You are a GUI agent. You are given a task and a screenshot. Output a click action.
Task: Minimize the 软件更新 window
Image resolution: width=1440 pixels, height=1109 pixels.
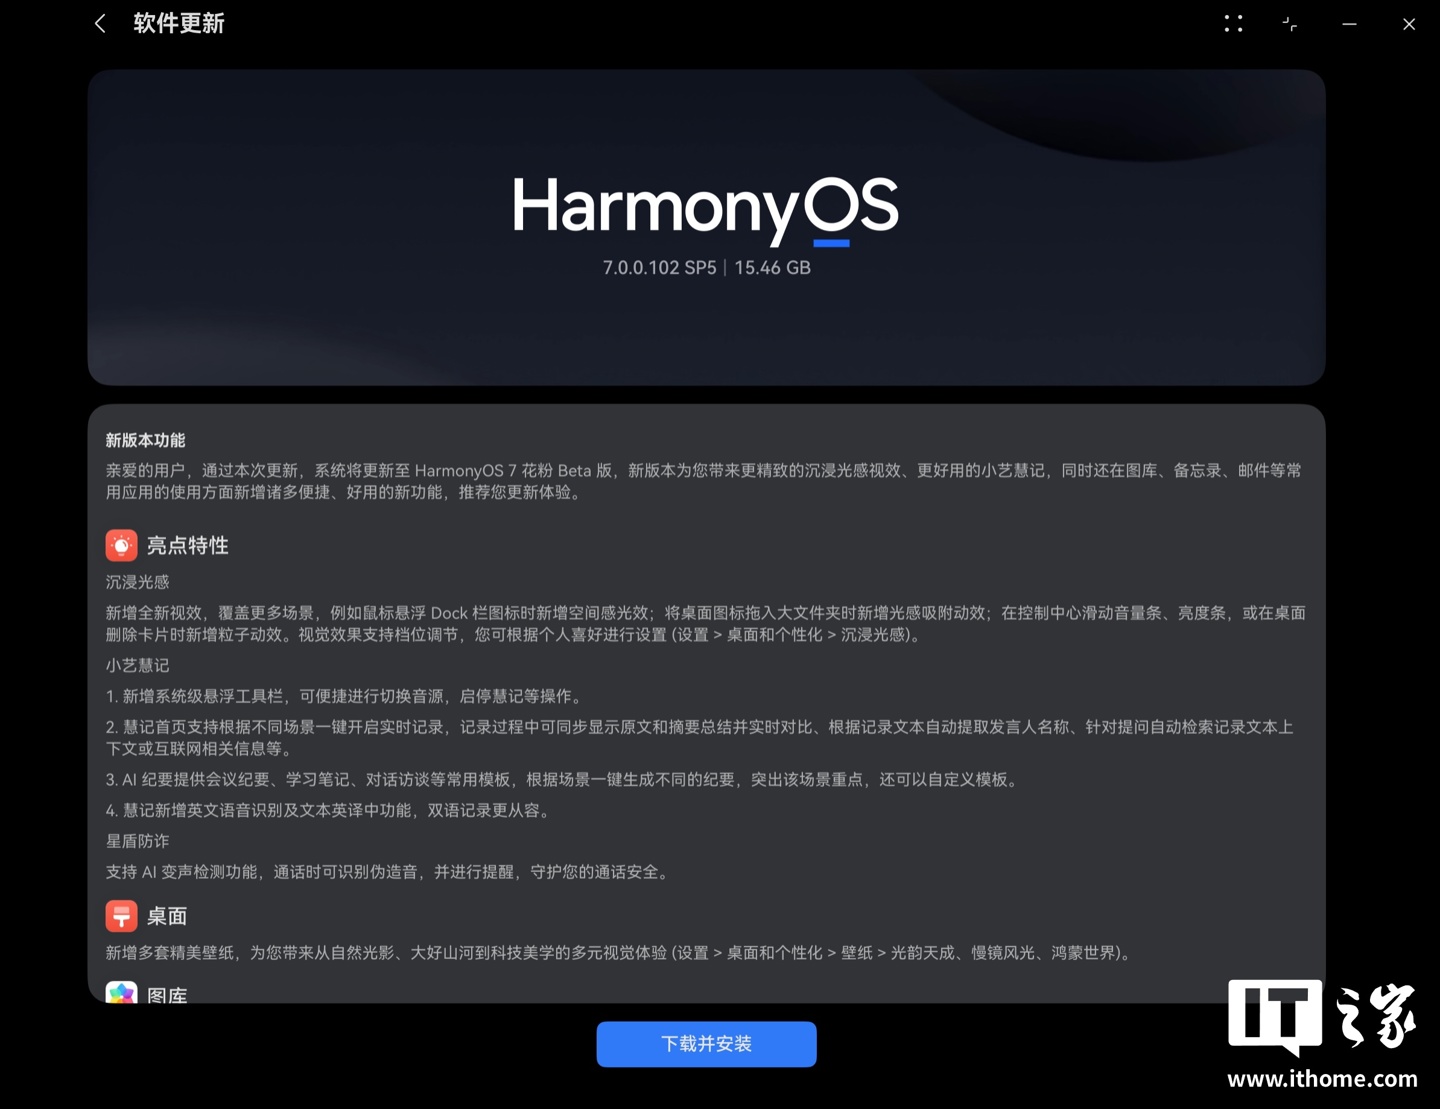pyautogui.click(x=1349, y=24)
